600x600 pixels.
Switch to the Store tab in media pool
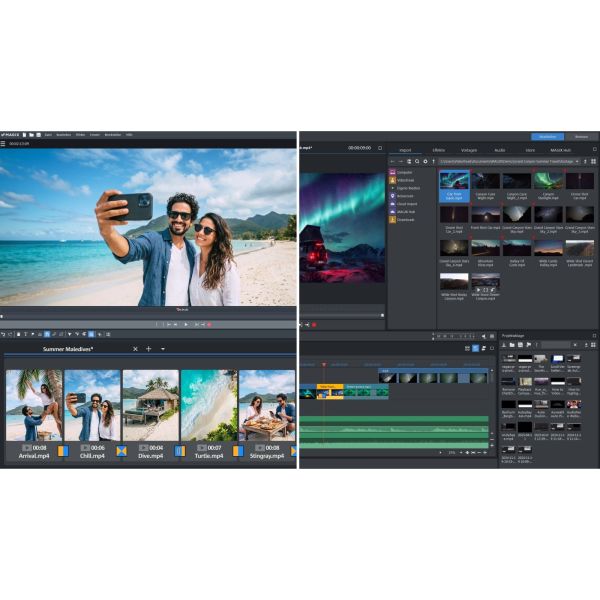click(x=530, y=150)
